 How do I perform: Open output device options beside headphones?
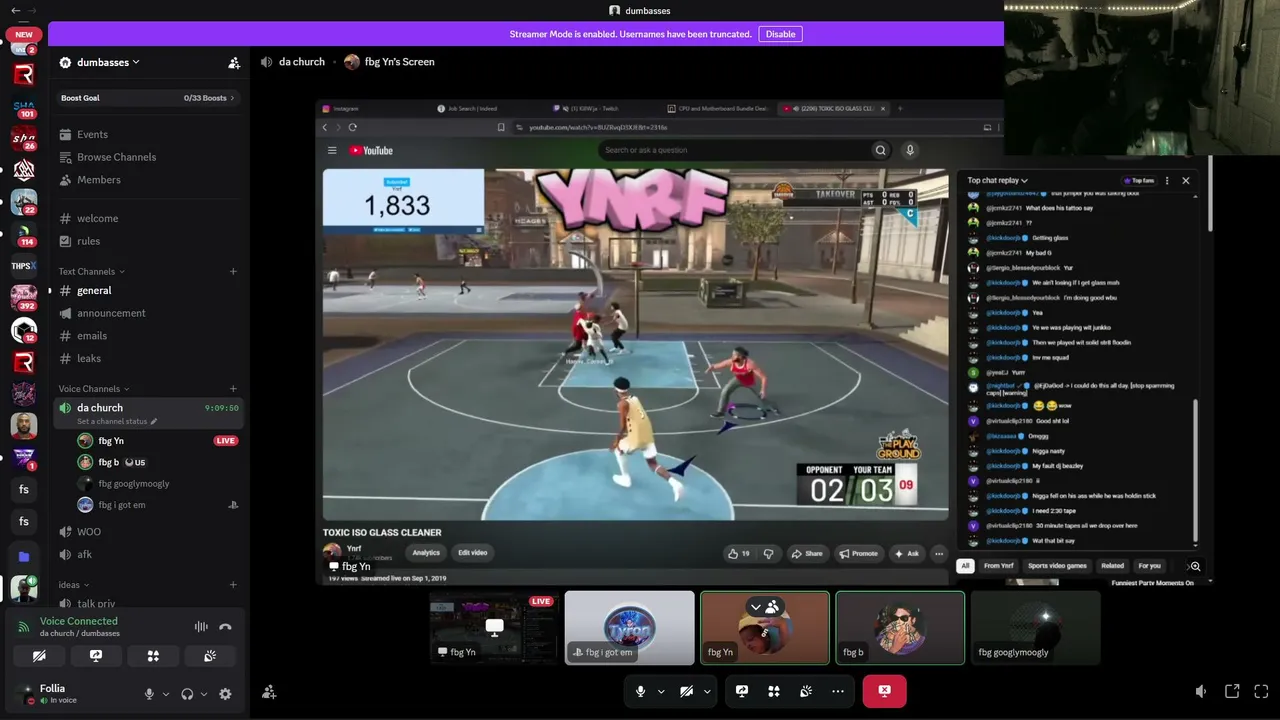click(x=204, y=694)
